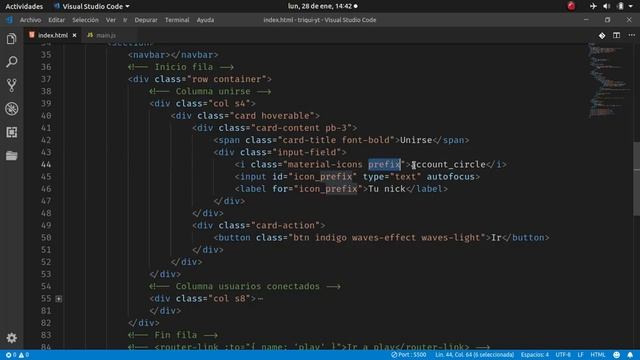Open the Manage gear settings menu
Screen dimensions: 640x360
11,338
